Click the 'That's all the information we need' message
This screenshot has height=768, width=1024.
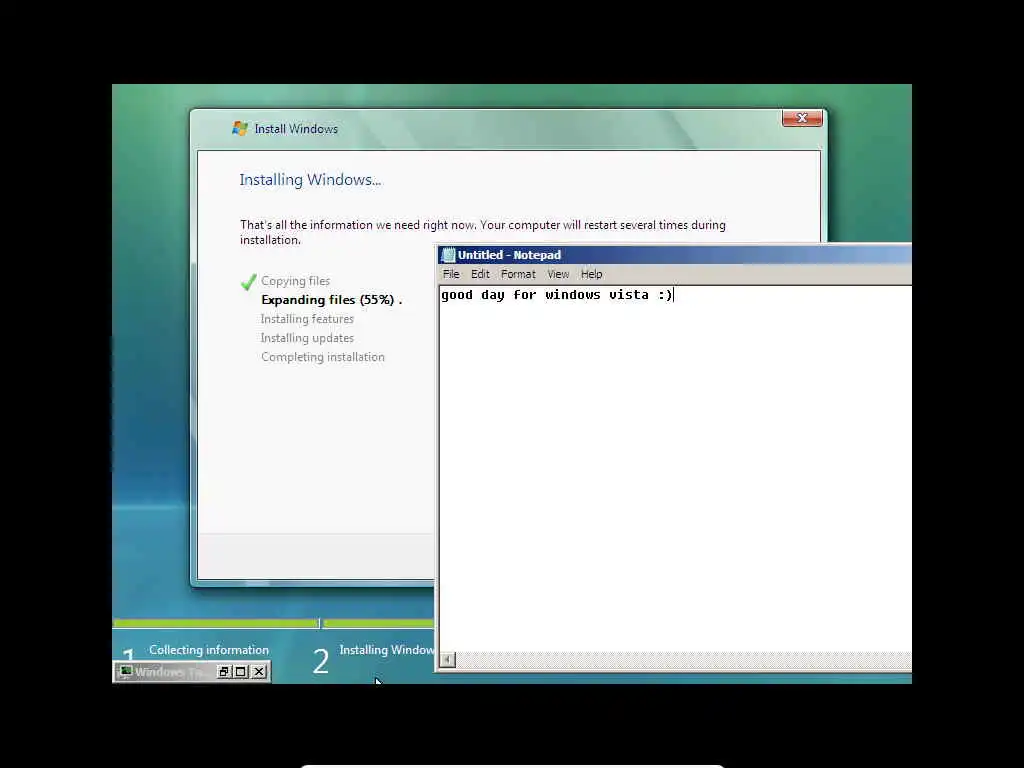click(483, 232)
